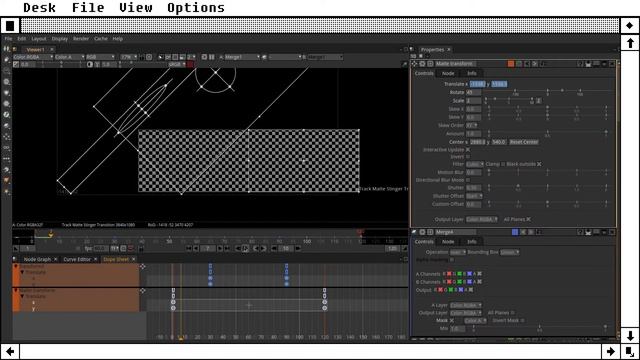
Task: Click the redo icon in Matte transform header
Action: (x=535, y=64)
